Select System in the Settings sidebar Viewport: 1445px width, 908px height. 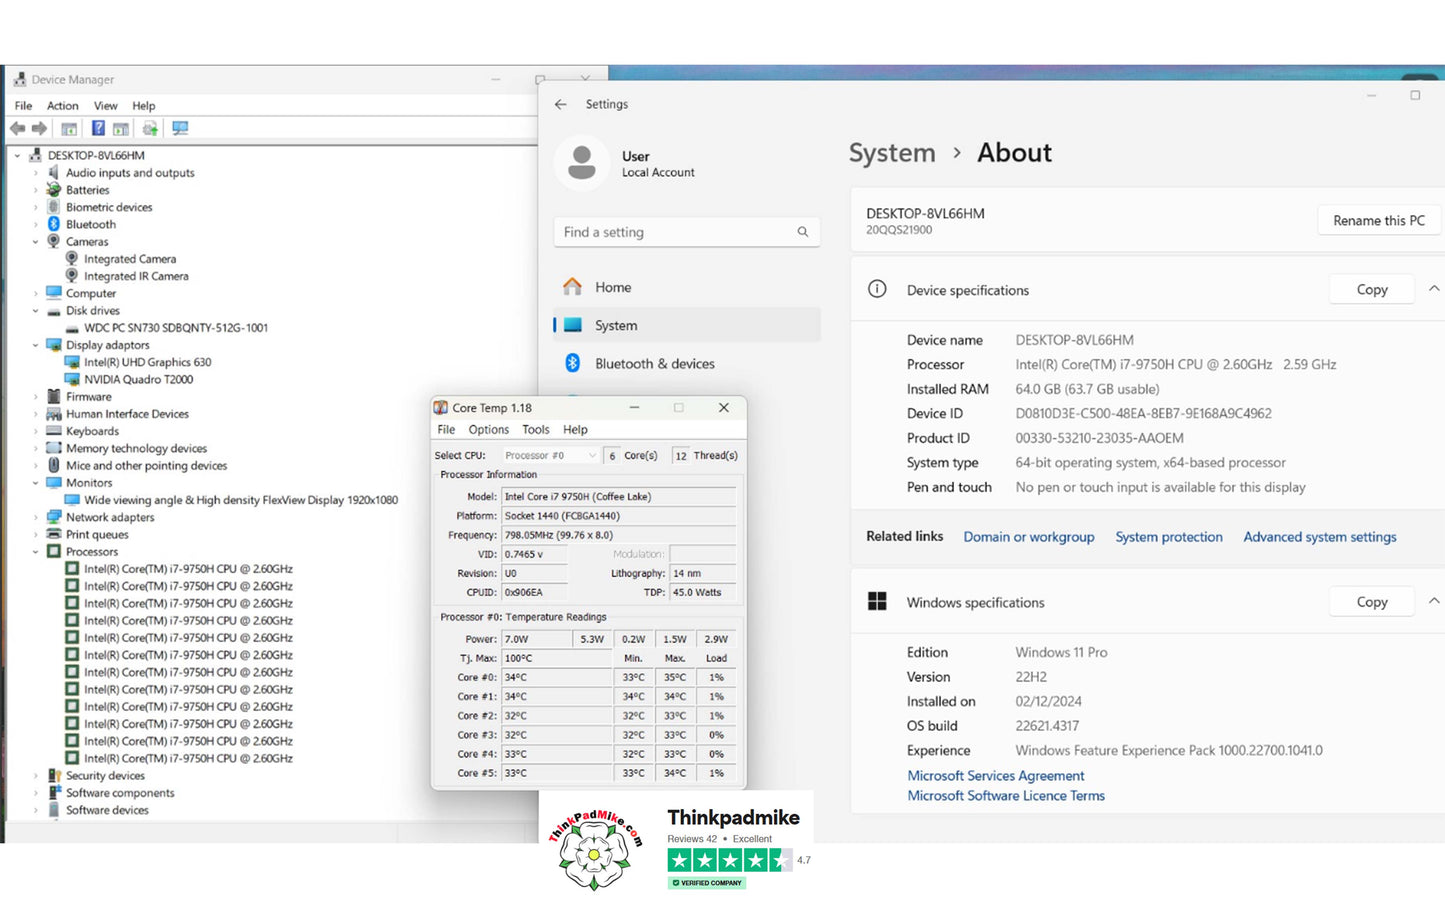pyautogui.click(x=687, y=325)
